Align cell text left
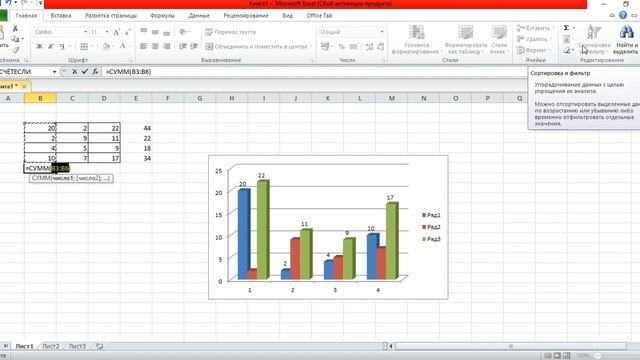Image resolution: width=640 pixels, height=360 pixels. click(x=144, y=47)
